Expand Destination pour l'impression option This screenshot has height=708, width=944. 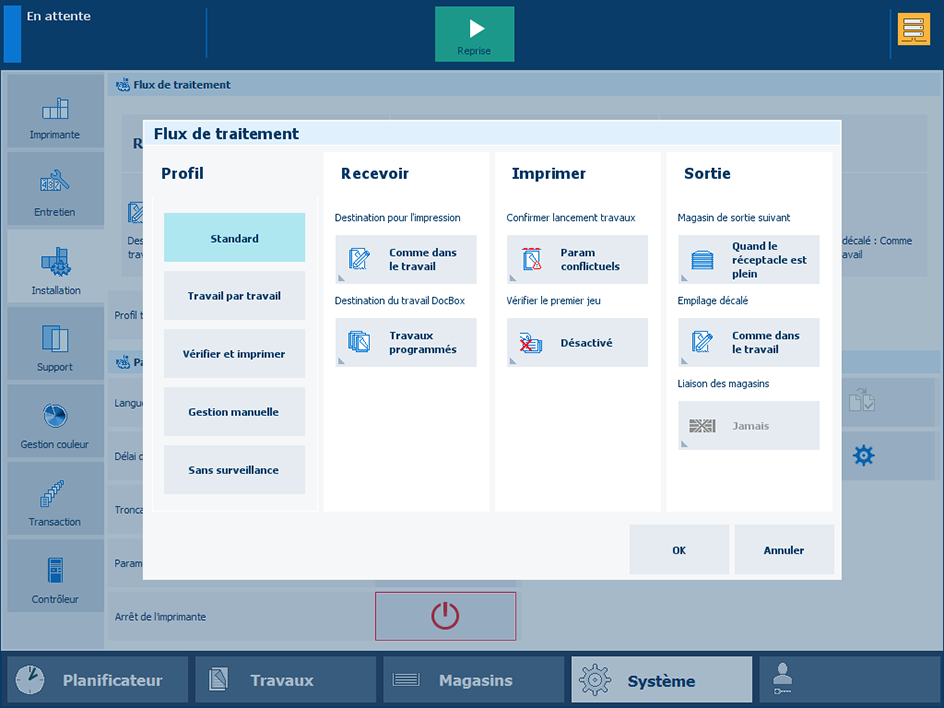coord(406,260)
